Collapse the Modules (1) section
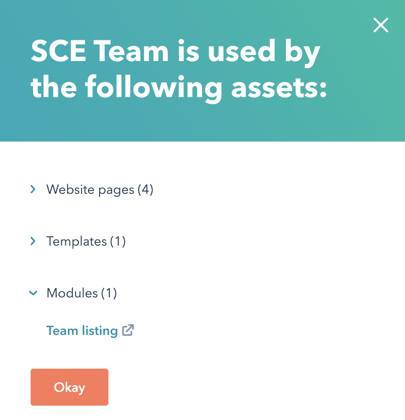This screenshot has height=420, width=405. click(73, 293)
